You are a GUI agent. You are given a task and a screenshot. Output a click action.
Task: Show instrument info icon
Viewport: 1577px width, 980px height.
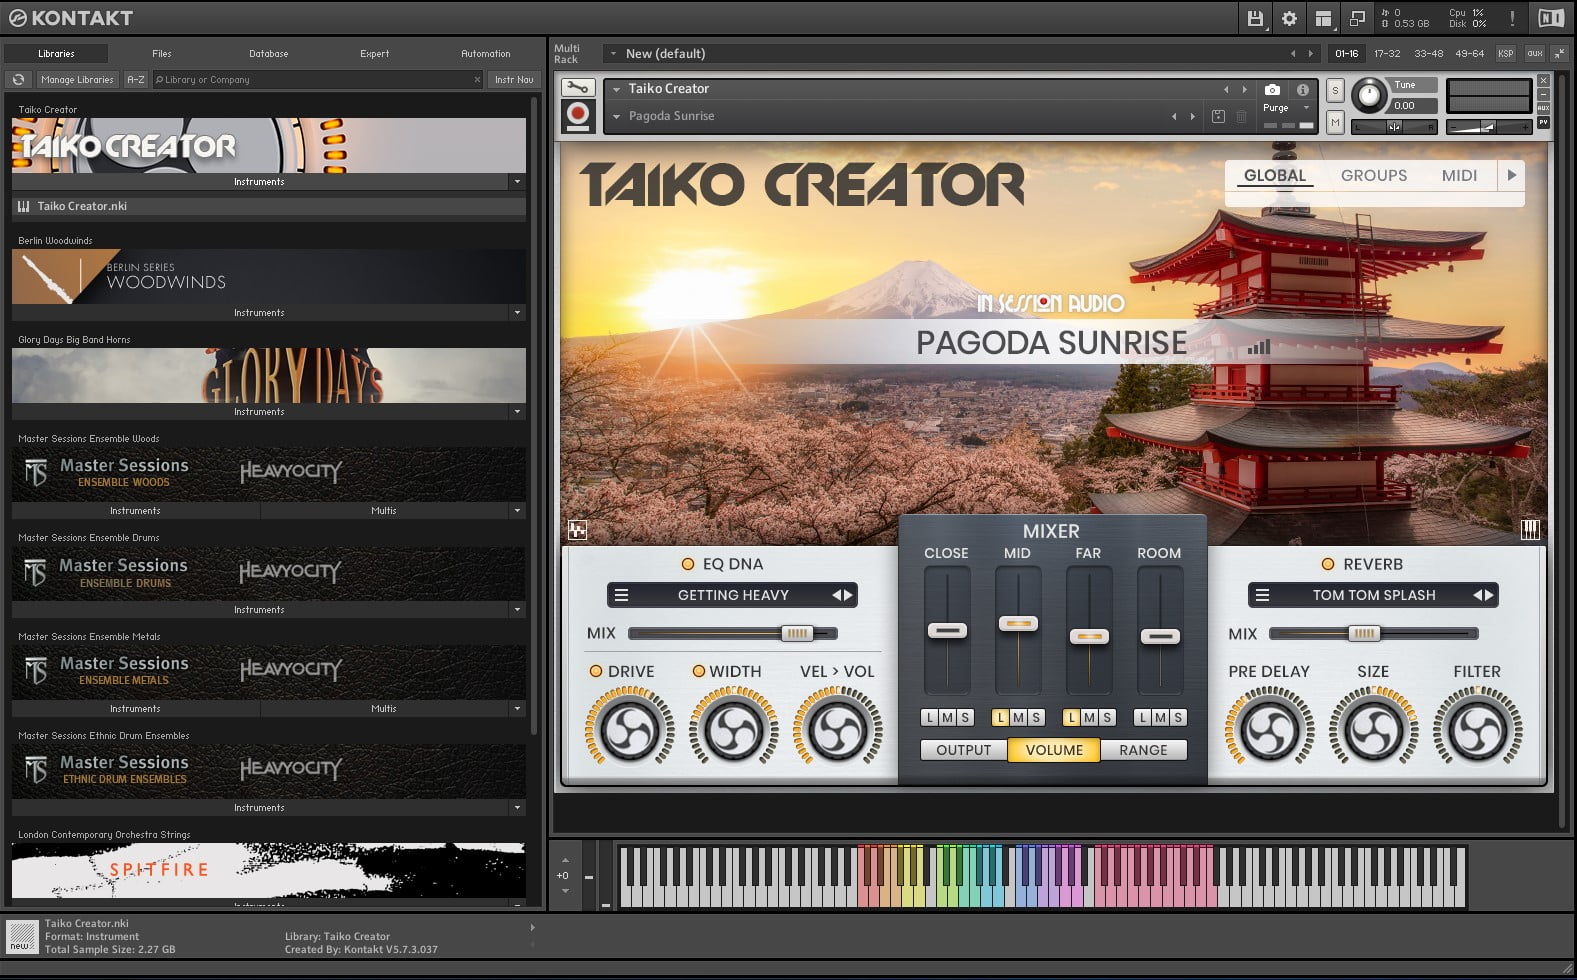1302,89
